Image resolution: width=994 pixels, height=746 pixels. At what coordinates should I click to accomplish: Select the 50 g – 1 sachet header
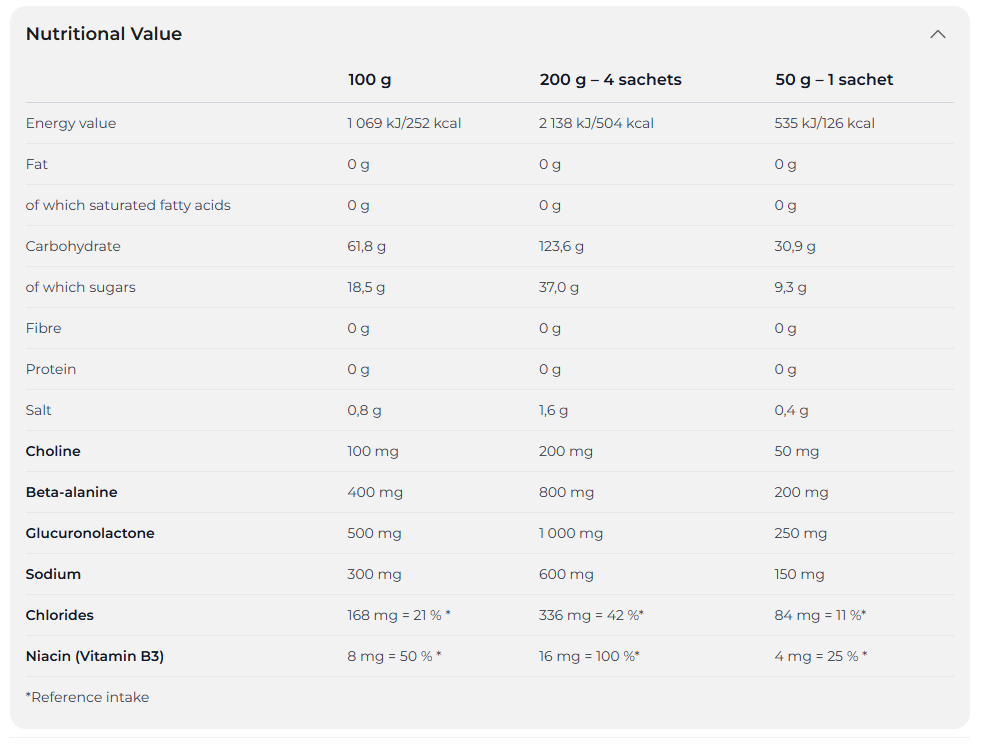coord(834,80)
